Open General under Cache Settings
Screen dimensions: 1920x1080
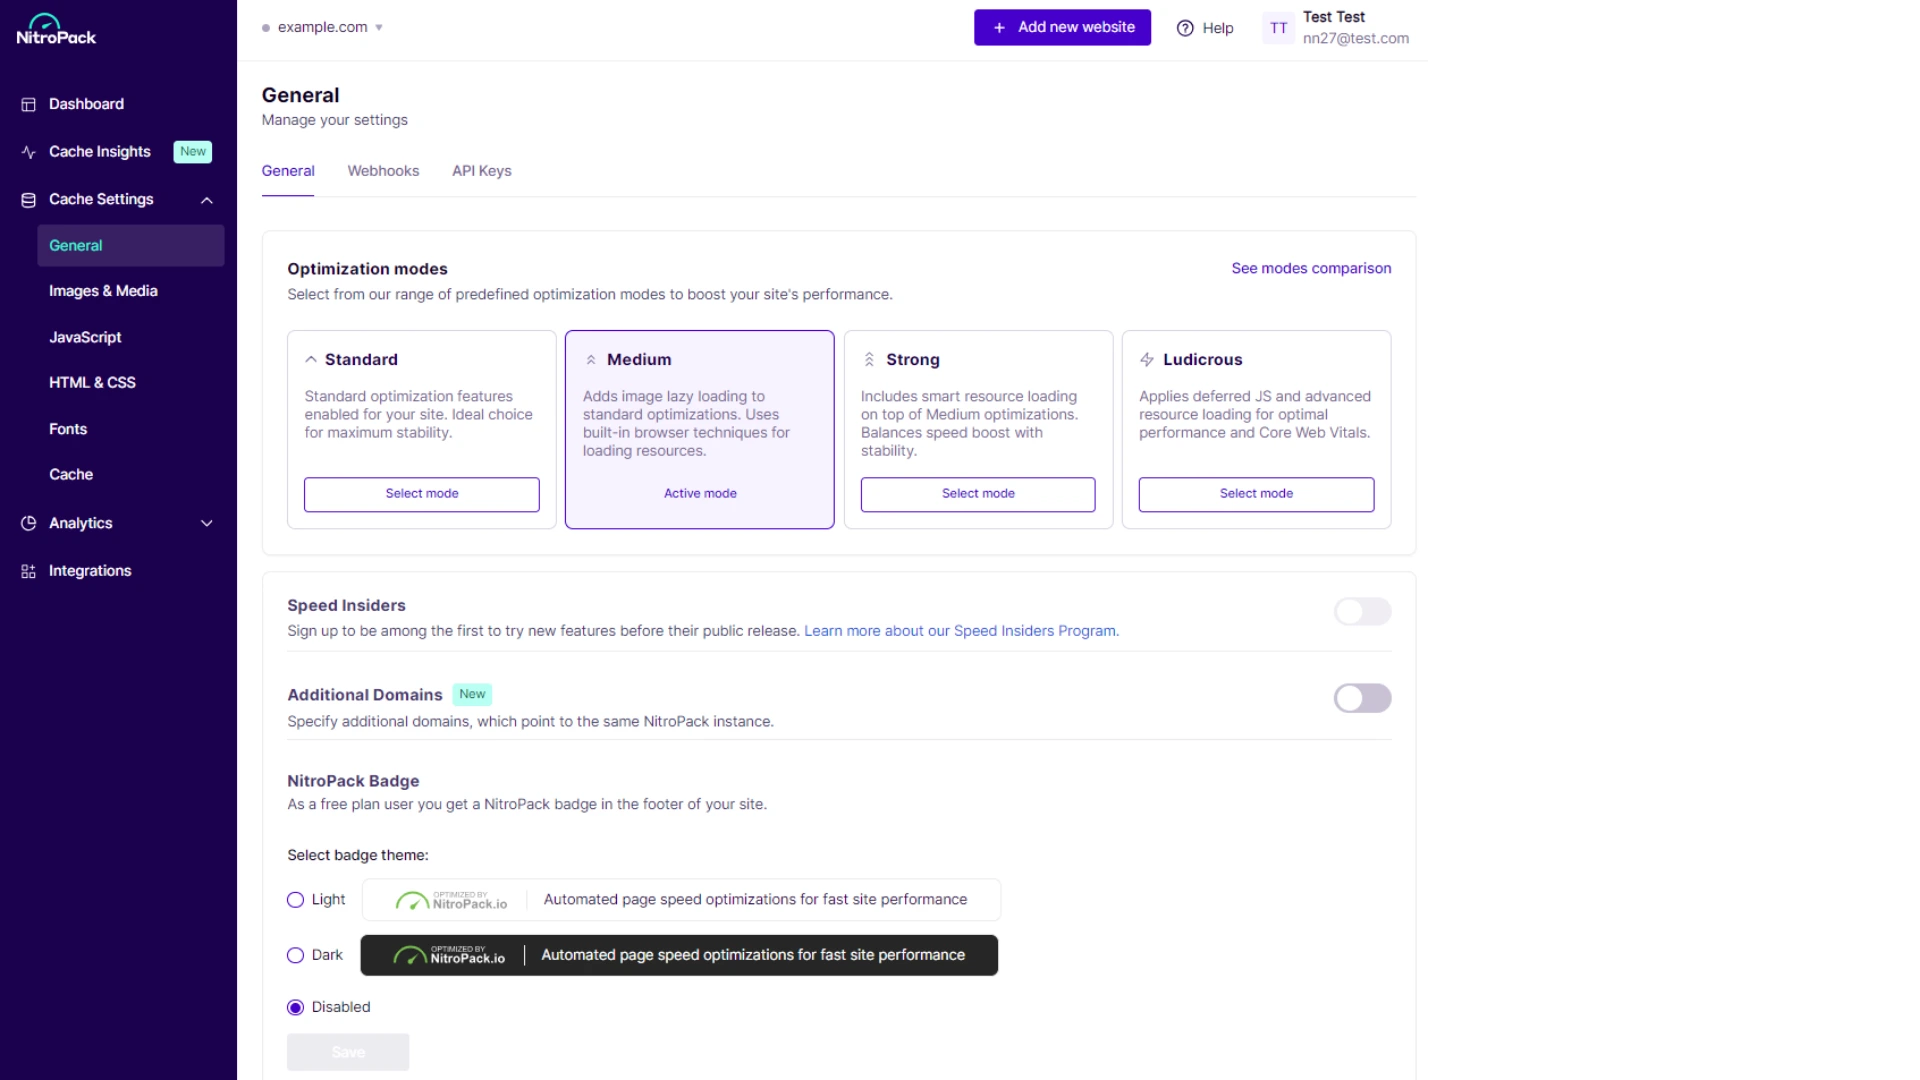[x=130, y=245]
